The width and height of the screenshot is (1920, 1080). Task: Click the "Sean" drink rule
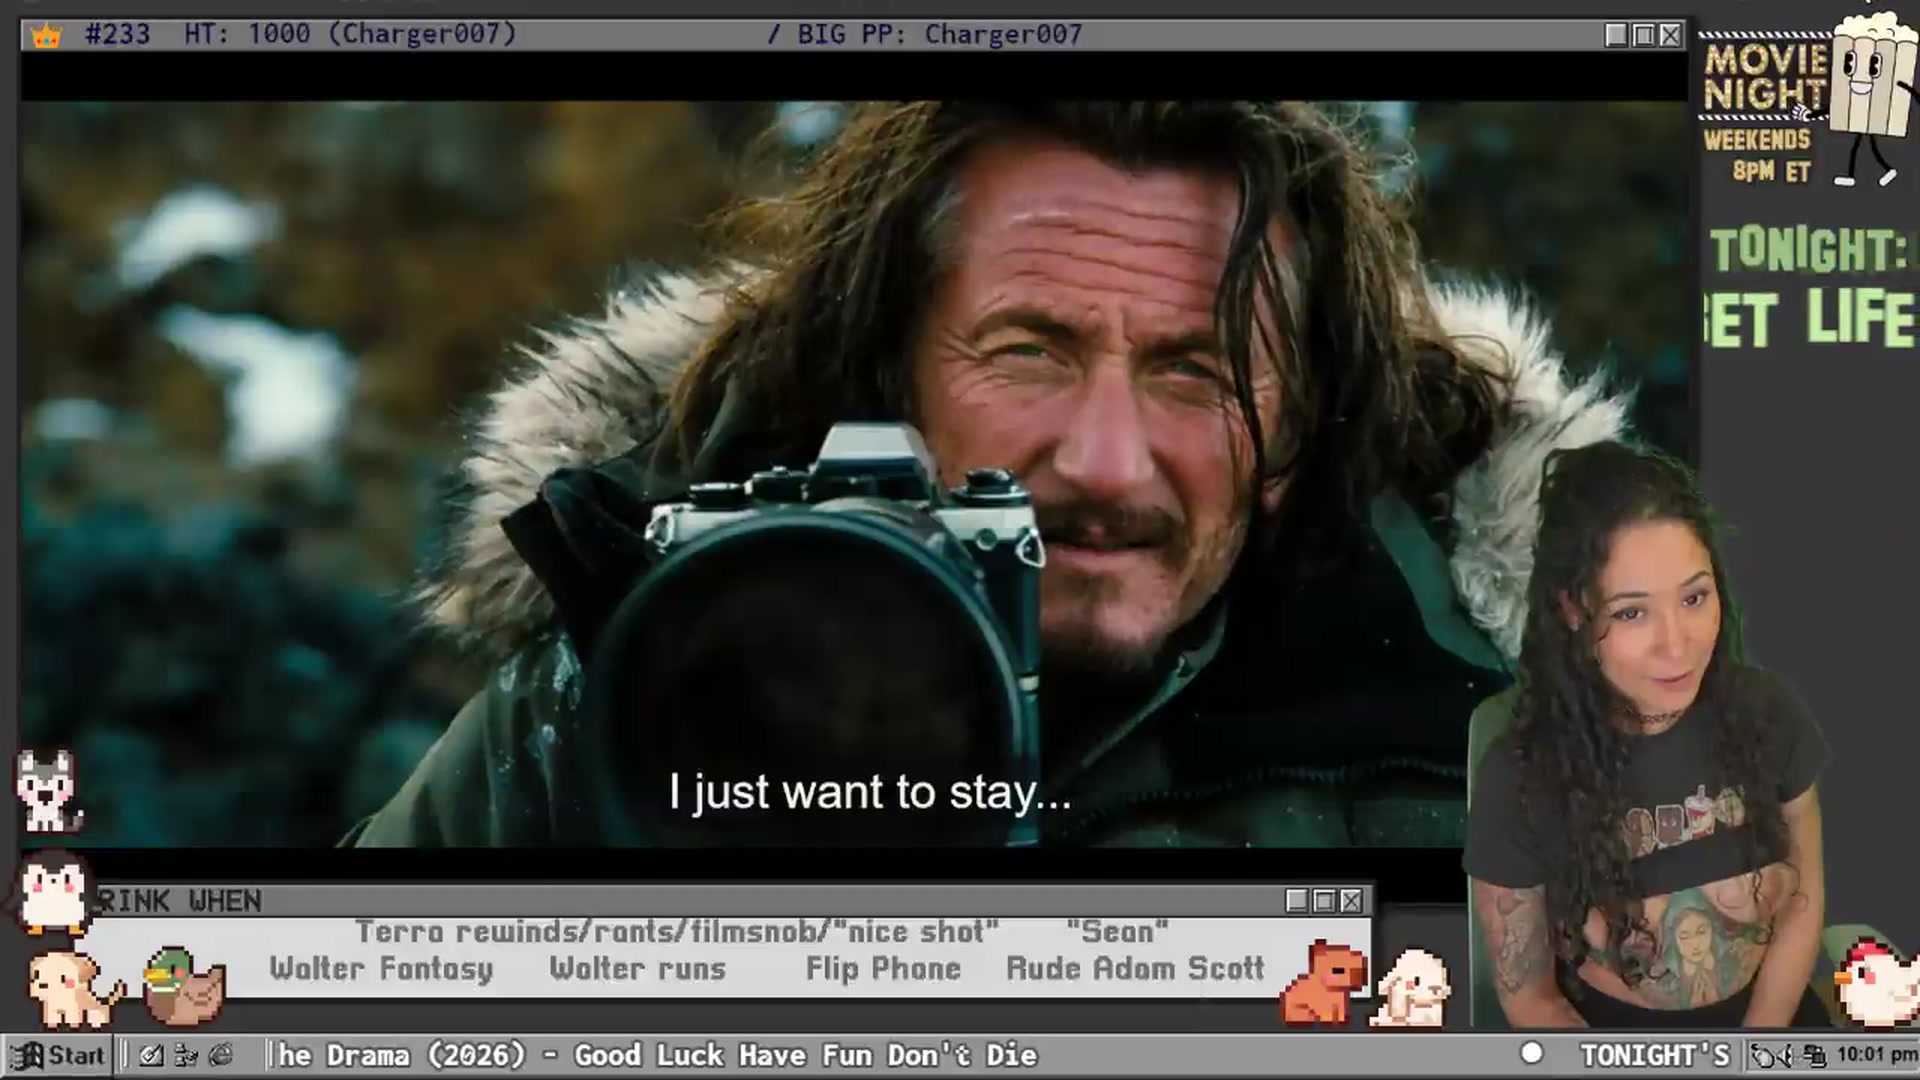[x=1117, y=932]
